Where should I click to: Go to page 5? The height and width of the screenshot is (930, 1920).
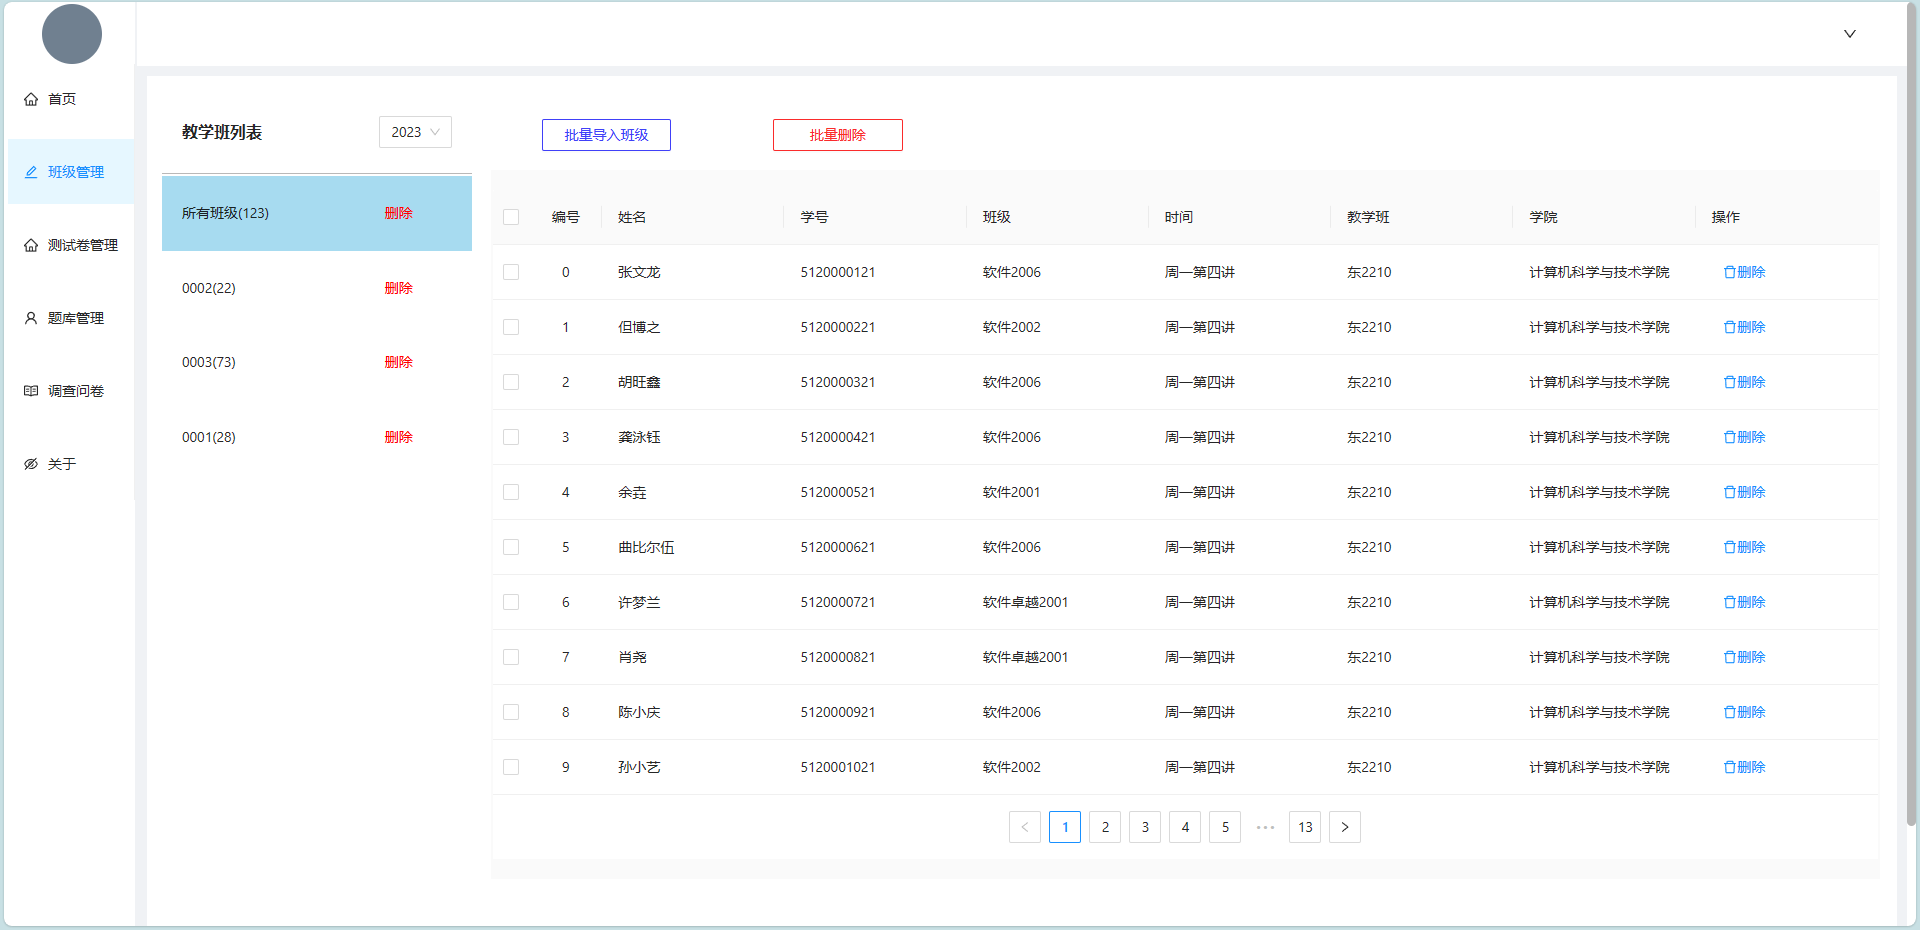(1225, 827)
